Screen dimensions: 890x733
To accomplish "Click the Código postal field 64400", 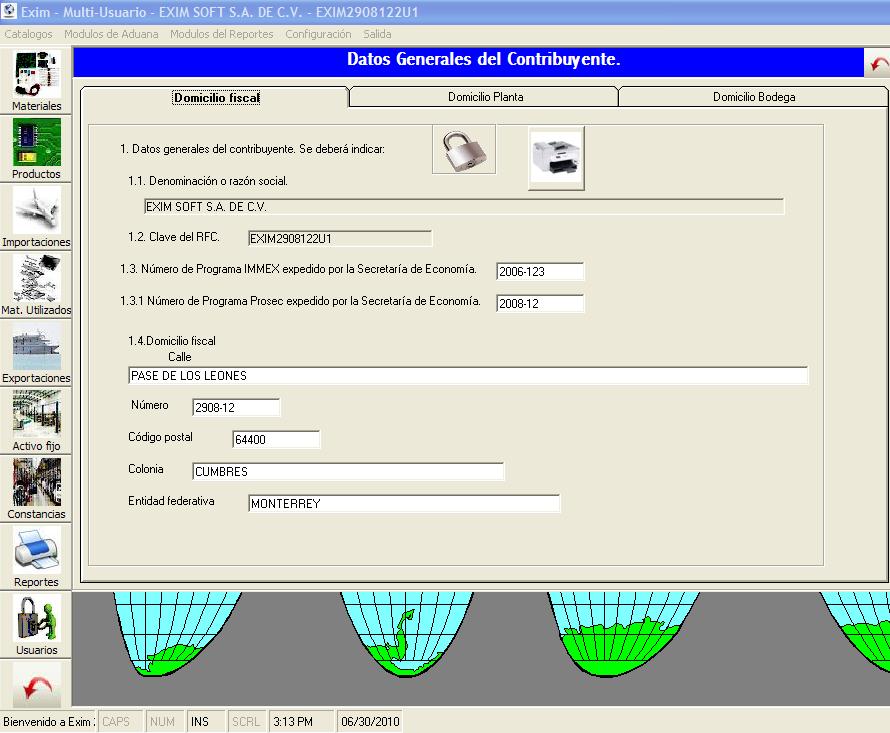I will coord(276,439).
